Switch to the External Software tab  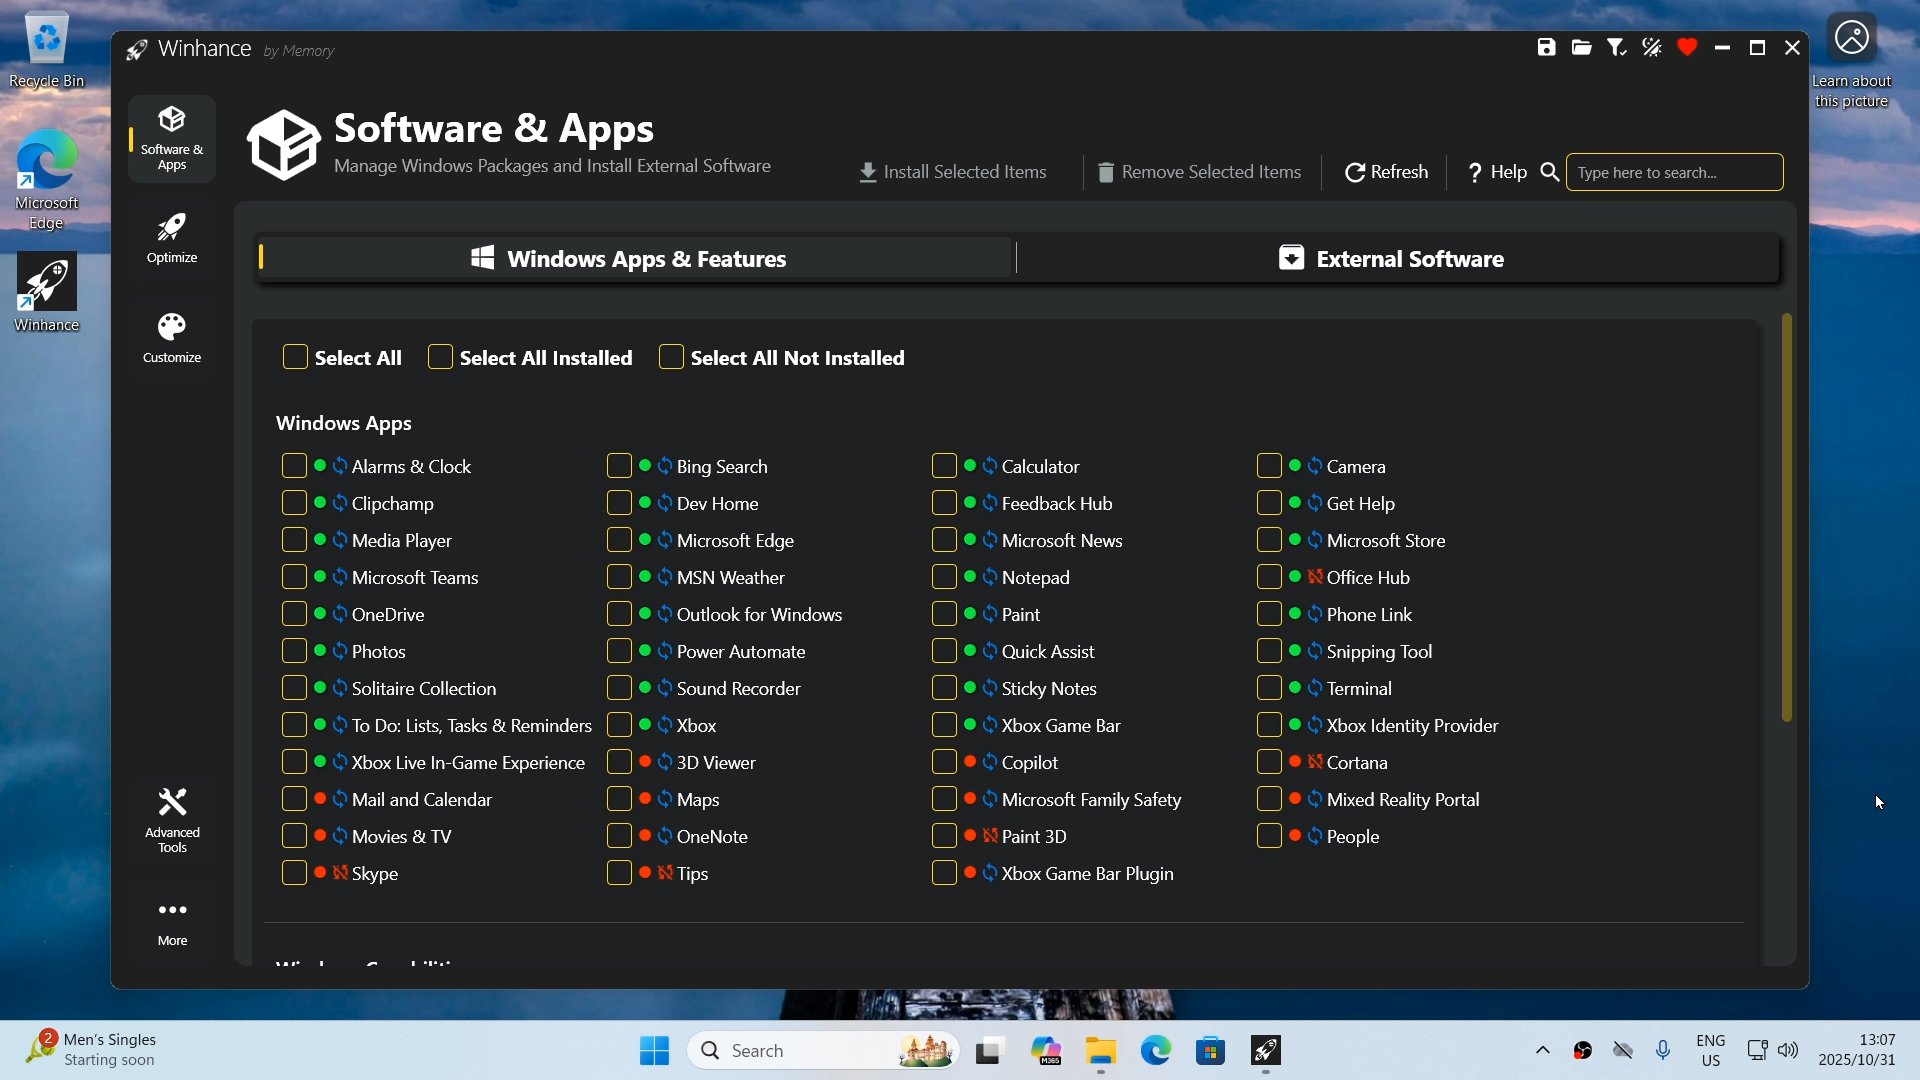[x=1398, y=258]
